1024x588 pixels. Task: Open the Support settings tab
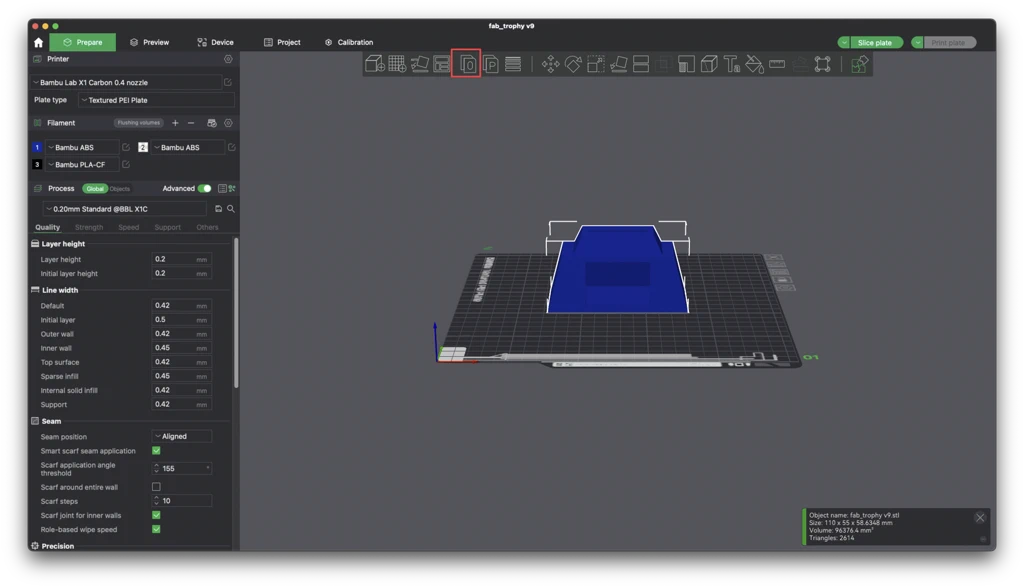point(167,227)
